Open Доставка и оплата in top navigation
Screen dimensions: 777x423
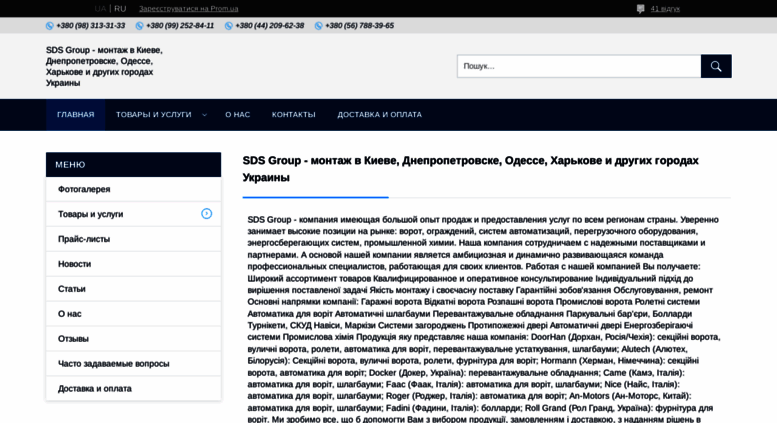pos(380,114)
